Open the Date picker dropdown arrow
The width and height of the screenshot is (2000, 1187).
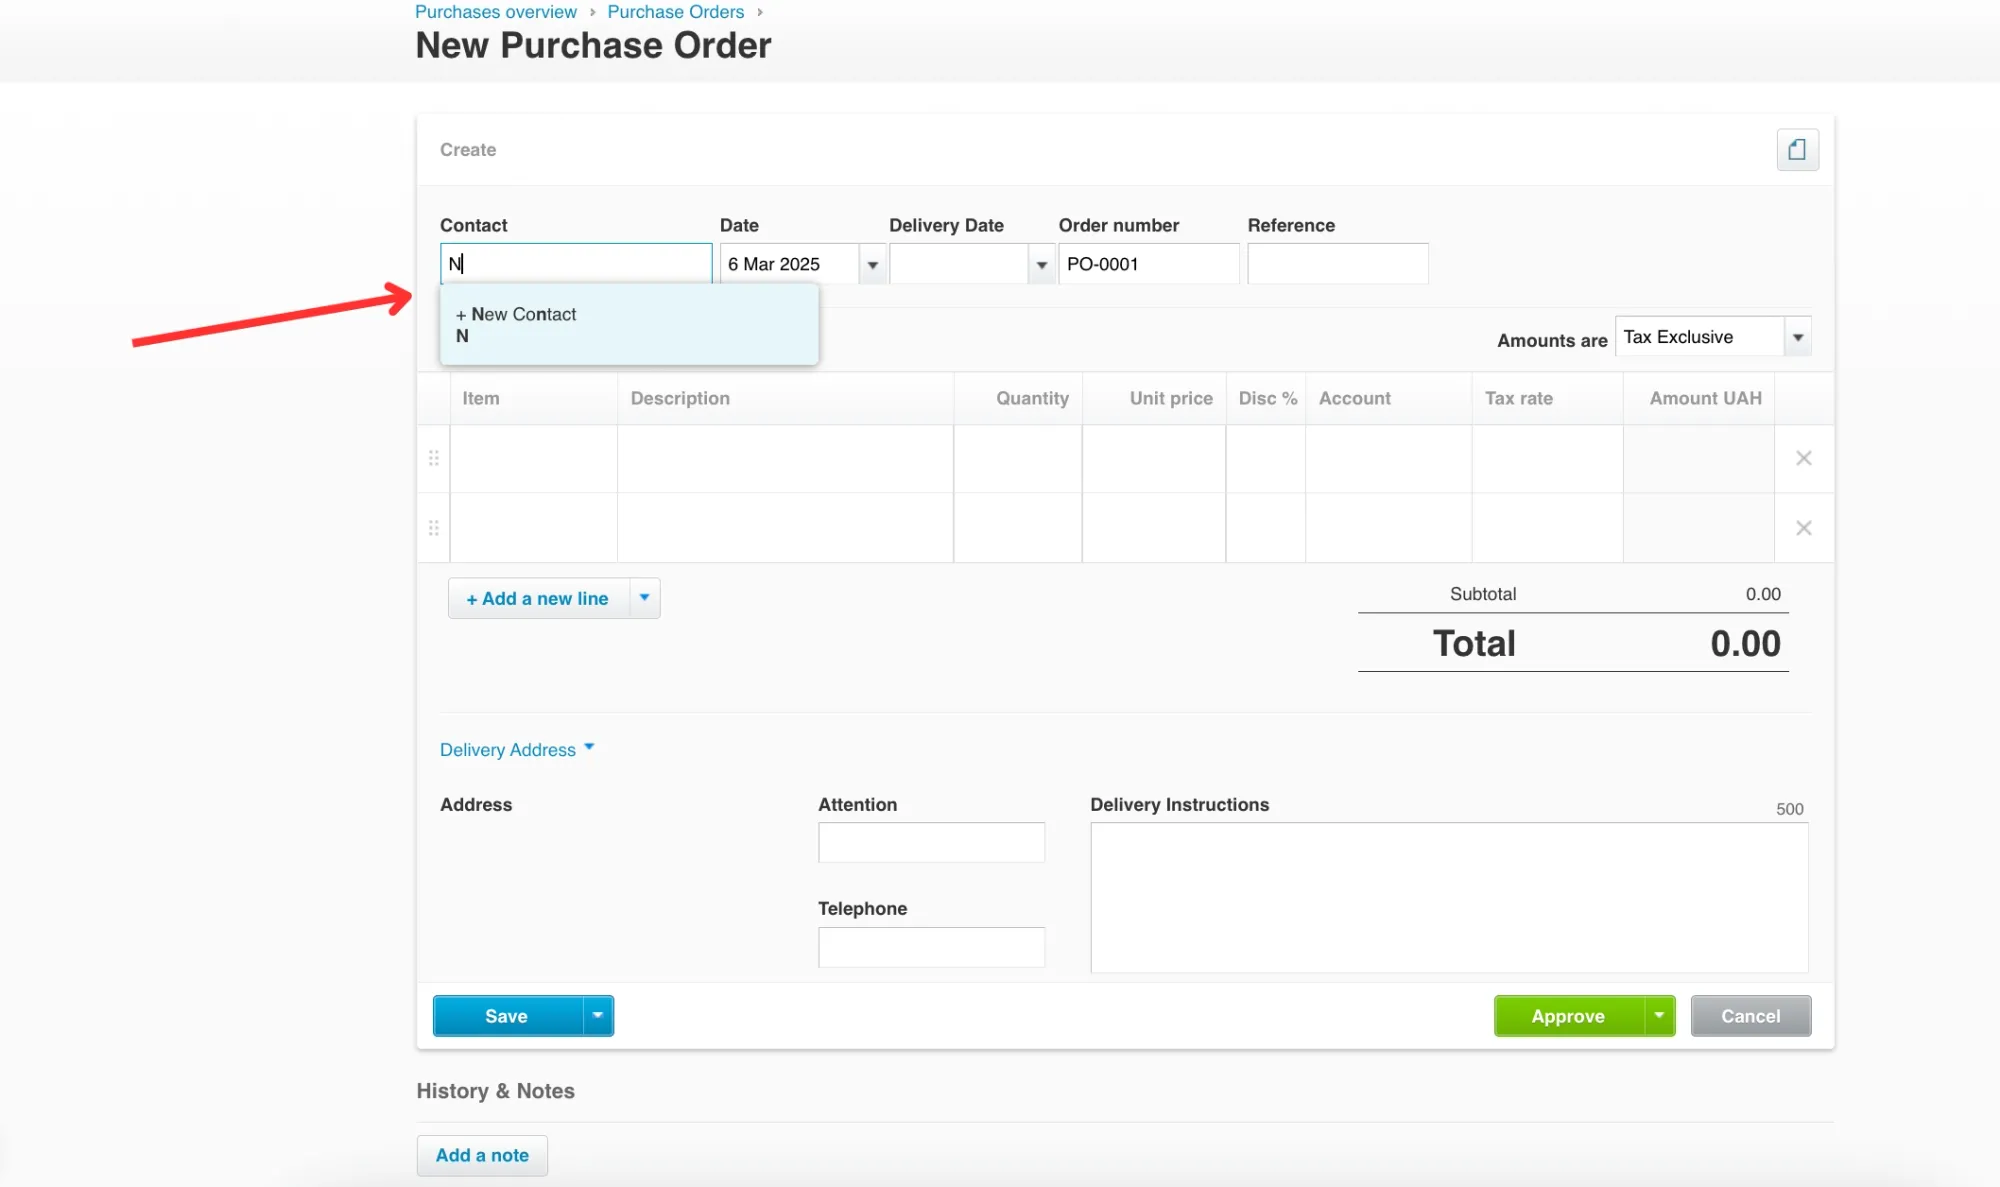pyautogui.click(x=873, y=264)
